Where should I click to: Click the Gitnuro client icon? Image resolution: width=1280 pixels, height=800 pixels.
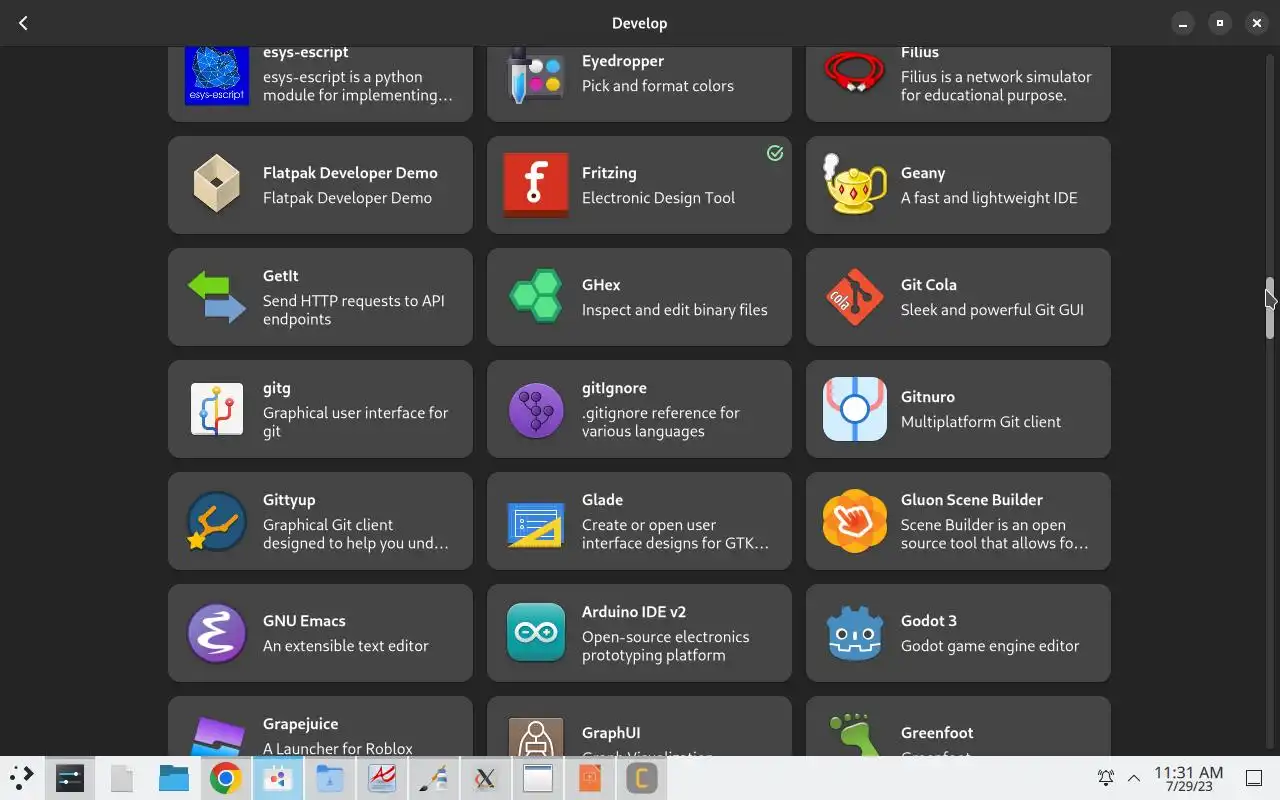click(x=854, y=409)
